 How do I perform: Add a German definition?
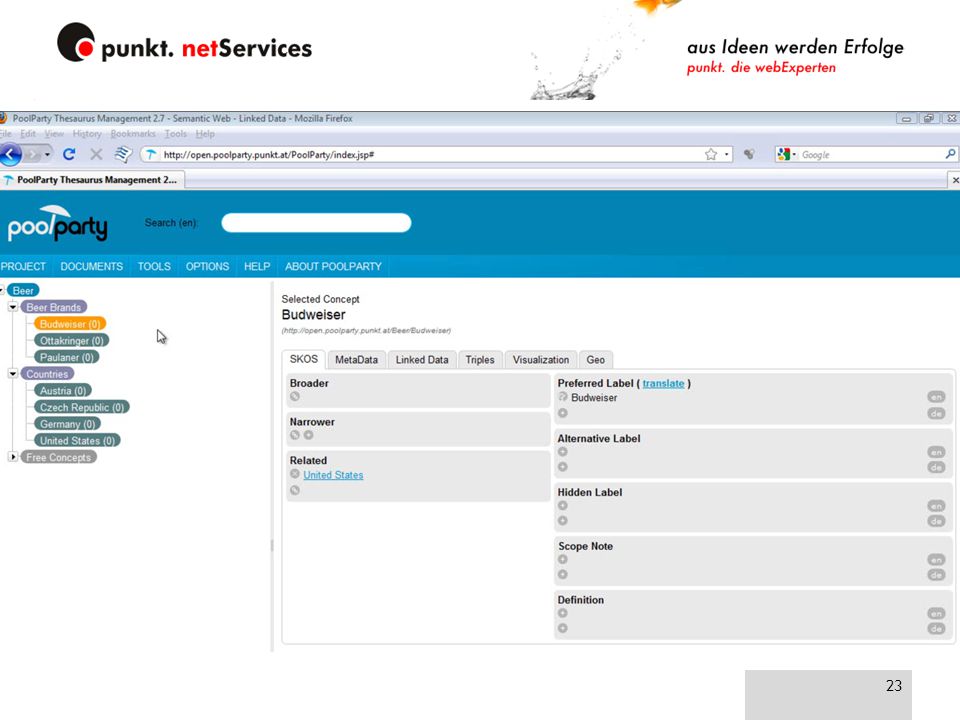click(563, 629)
